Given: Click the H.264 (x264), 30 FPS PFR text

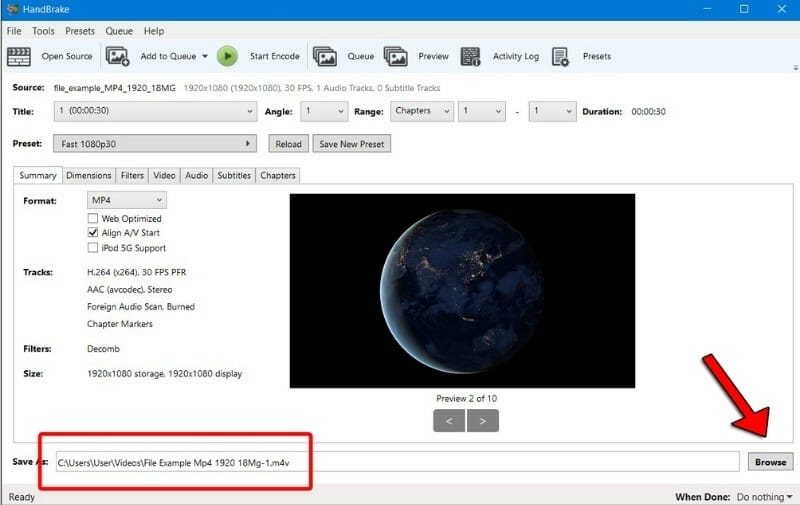Looking at the screenshot, I should [x=137, y=272].
